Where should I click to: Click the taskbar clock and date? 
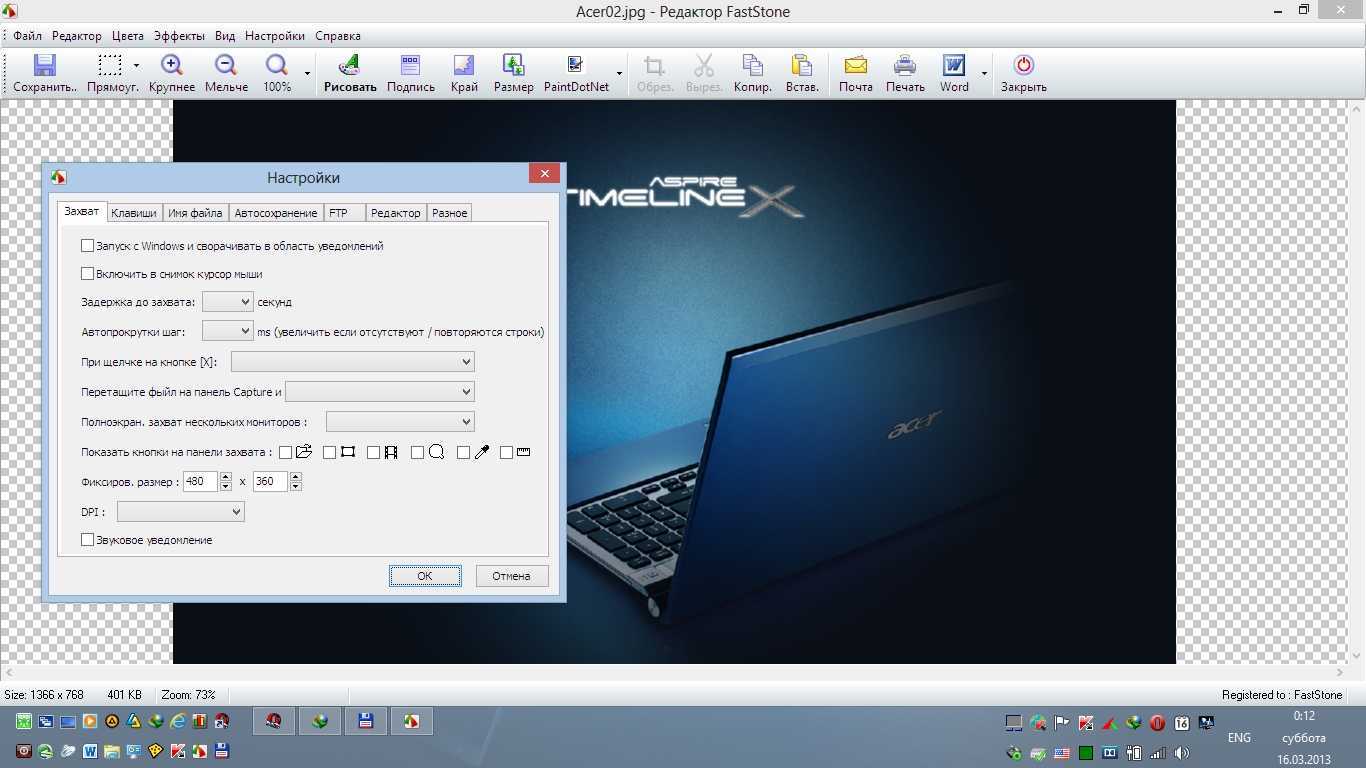click(1304, 738)
